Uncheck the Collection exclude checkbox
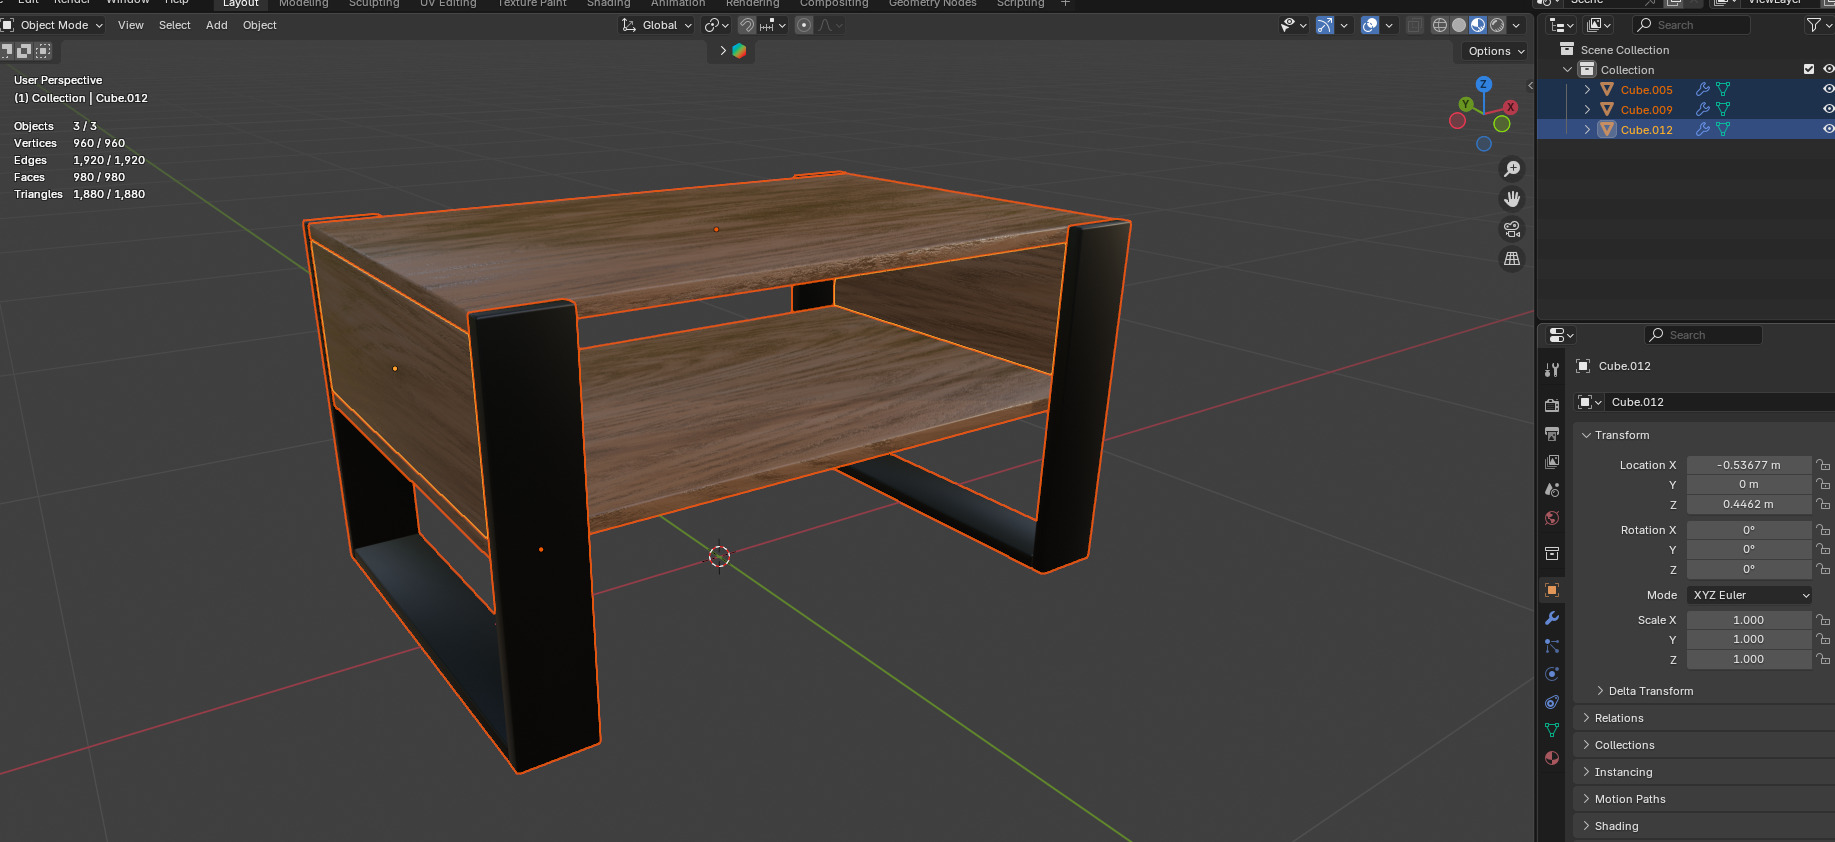 tap(1808, 69)
